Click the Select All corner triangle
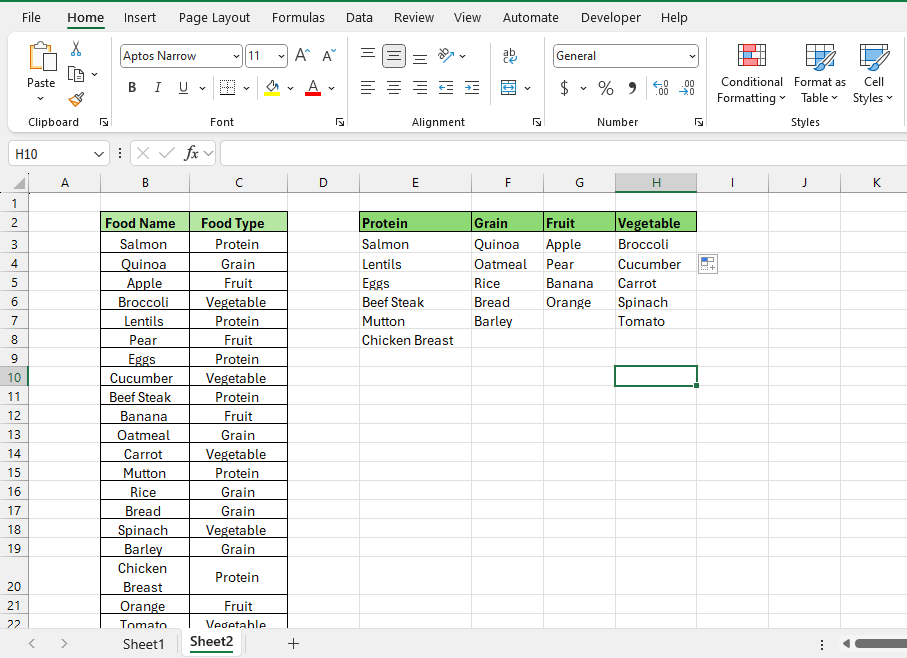Image resolution: width=907 pixels, height=658 pixels. [19, 183]
